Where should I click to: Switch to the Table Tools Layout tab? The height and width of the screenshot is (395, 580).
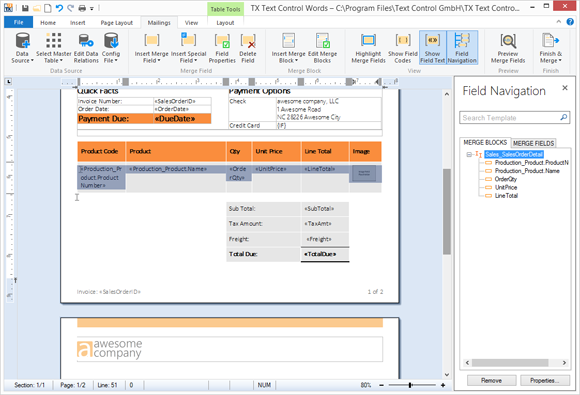(x=225, y=23)
